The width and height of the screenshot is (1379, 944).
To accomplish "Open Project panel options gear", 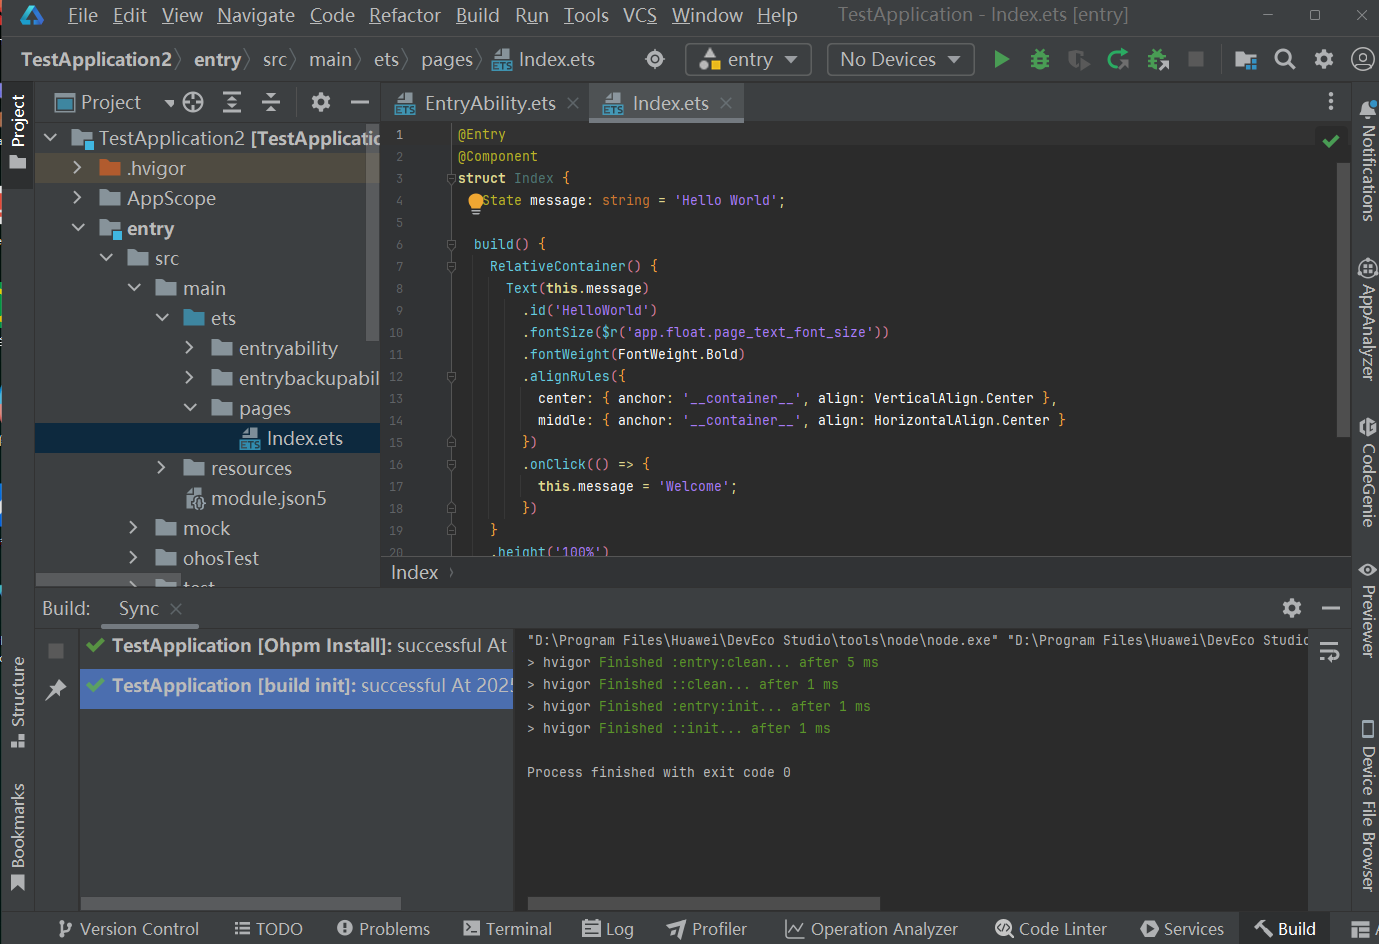I will [321, 102].
